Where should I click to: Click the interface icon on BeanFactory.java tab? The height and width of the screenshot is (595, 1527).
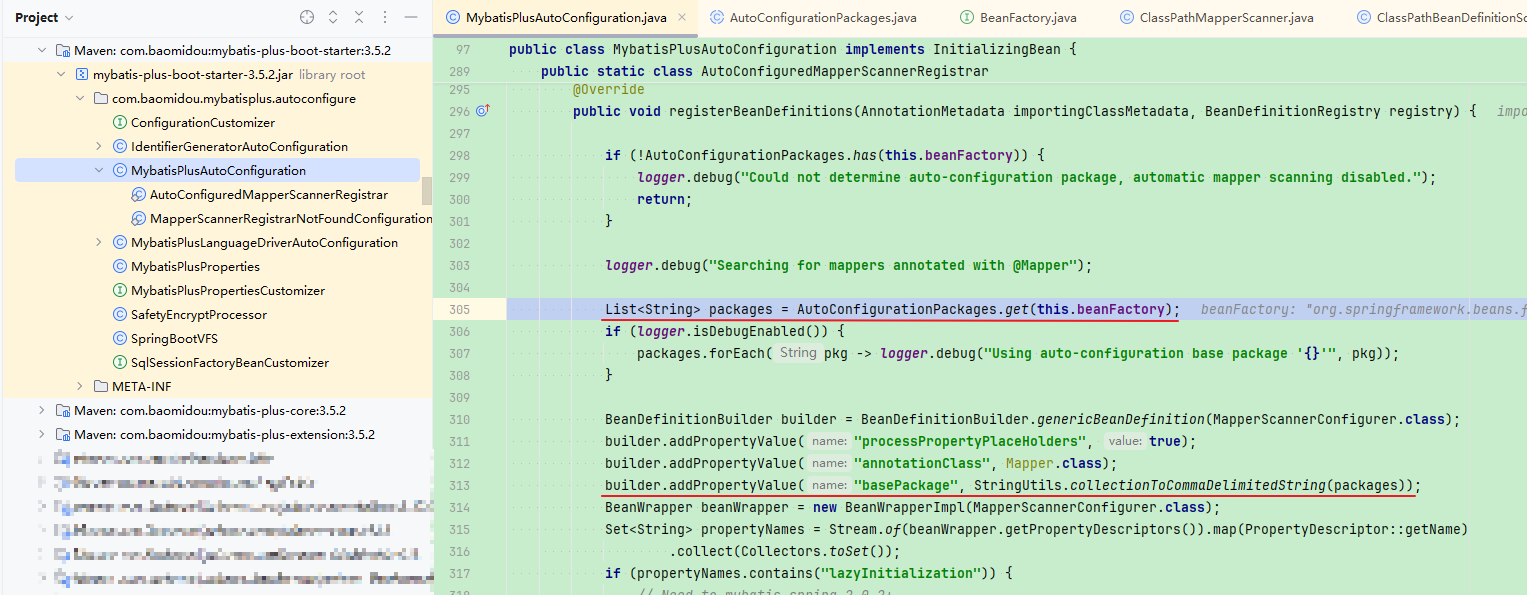click(x=966, y=18)
